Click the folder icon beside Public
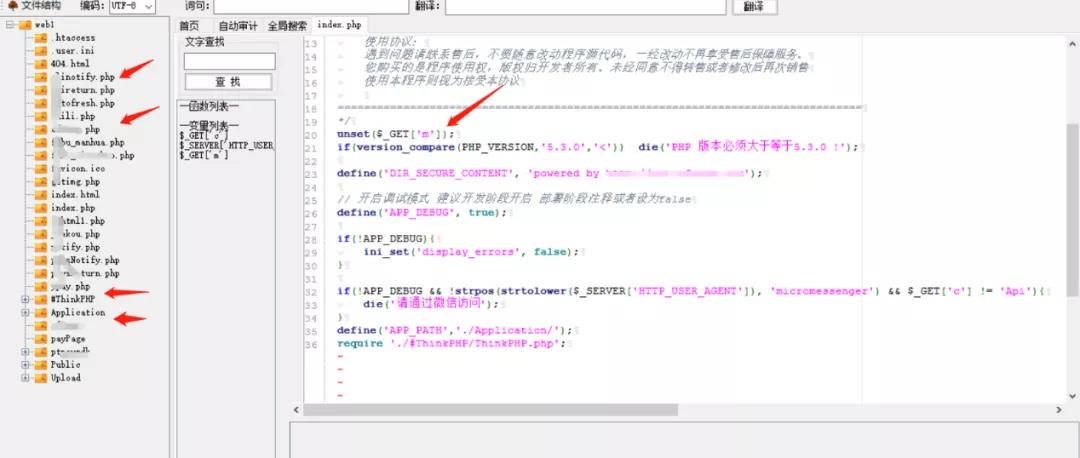The height and width of the screenshot is (458, 1080). [41, 365]
